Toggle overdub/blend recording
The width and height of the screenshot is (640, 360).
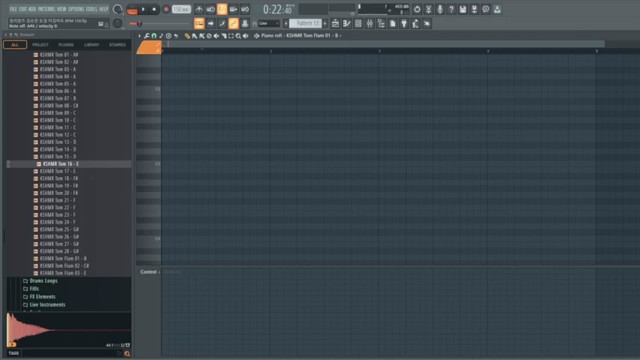click(233, 9)
